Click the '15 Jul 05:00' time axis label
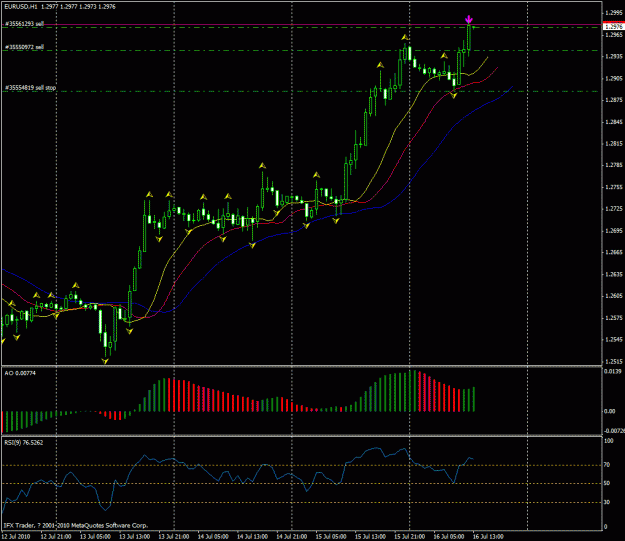The width and height of the screenshot is (625, 541). pyautogui.click(x=331, y=537)
